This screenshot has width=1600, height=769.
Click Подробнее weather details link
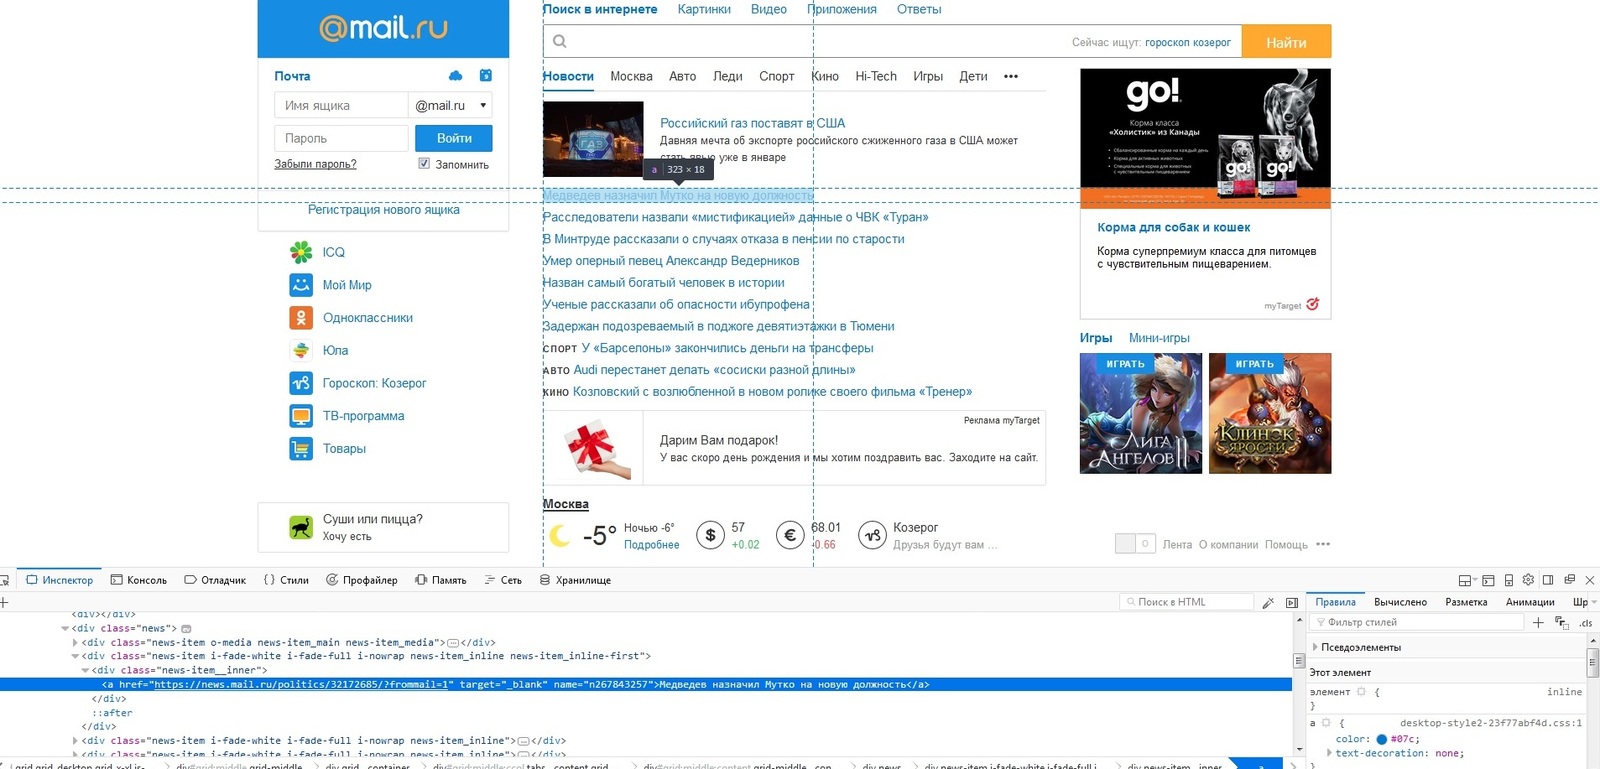click(651, 545)
